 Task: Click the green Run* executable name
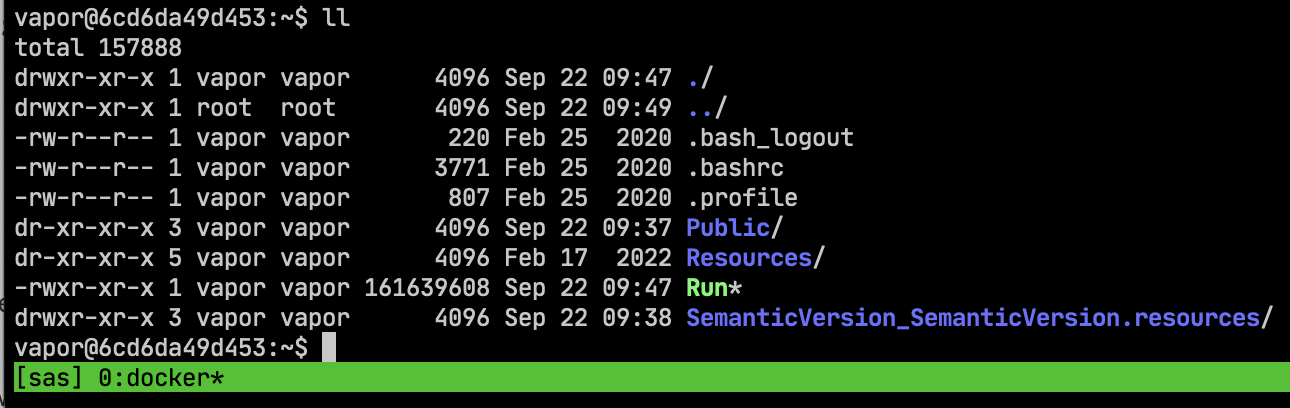[x=714, y=288]
